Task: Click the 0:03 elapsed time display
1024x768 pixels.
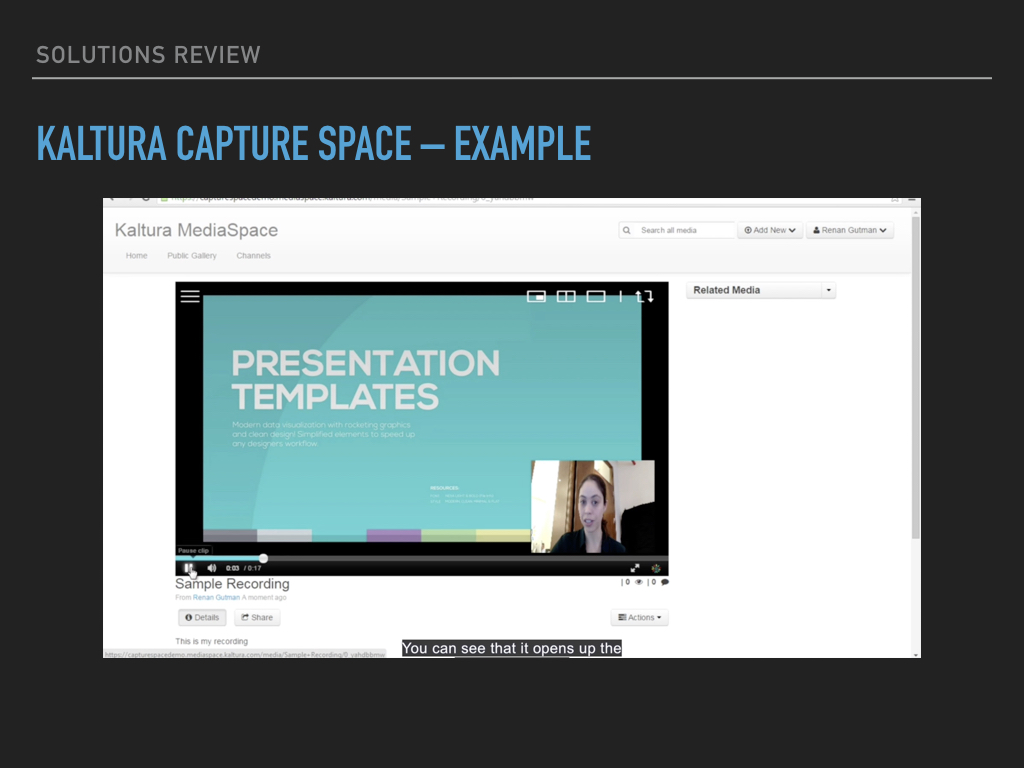Action: coord(232,568)
